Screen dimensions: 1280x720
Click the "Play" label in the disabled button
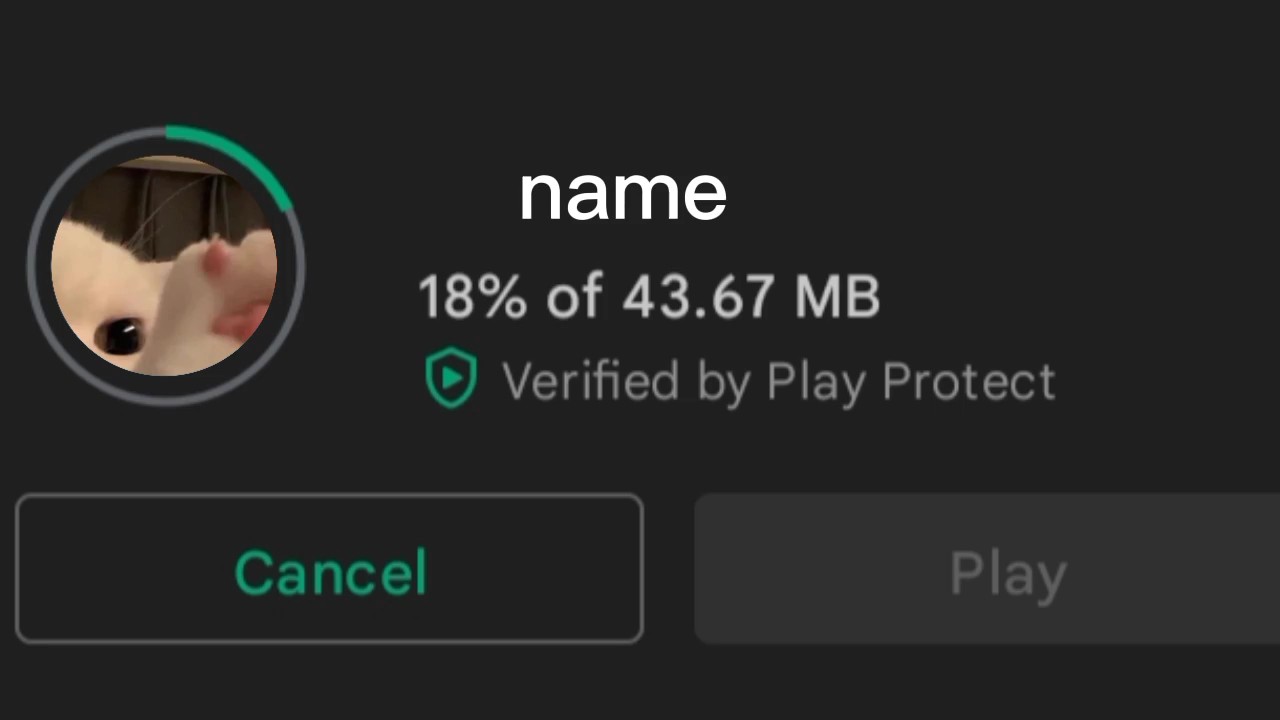[x=1007, y=574]
